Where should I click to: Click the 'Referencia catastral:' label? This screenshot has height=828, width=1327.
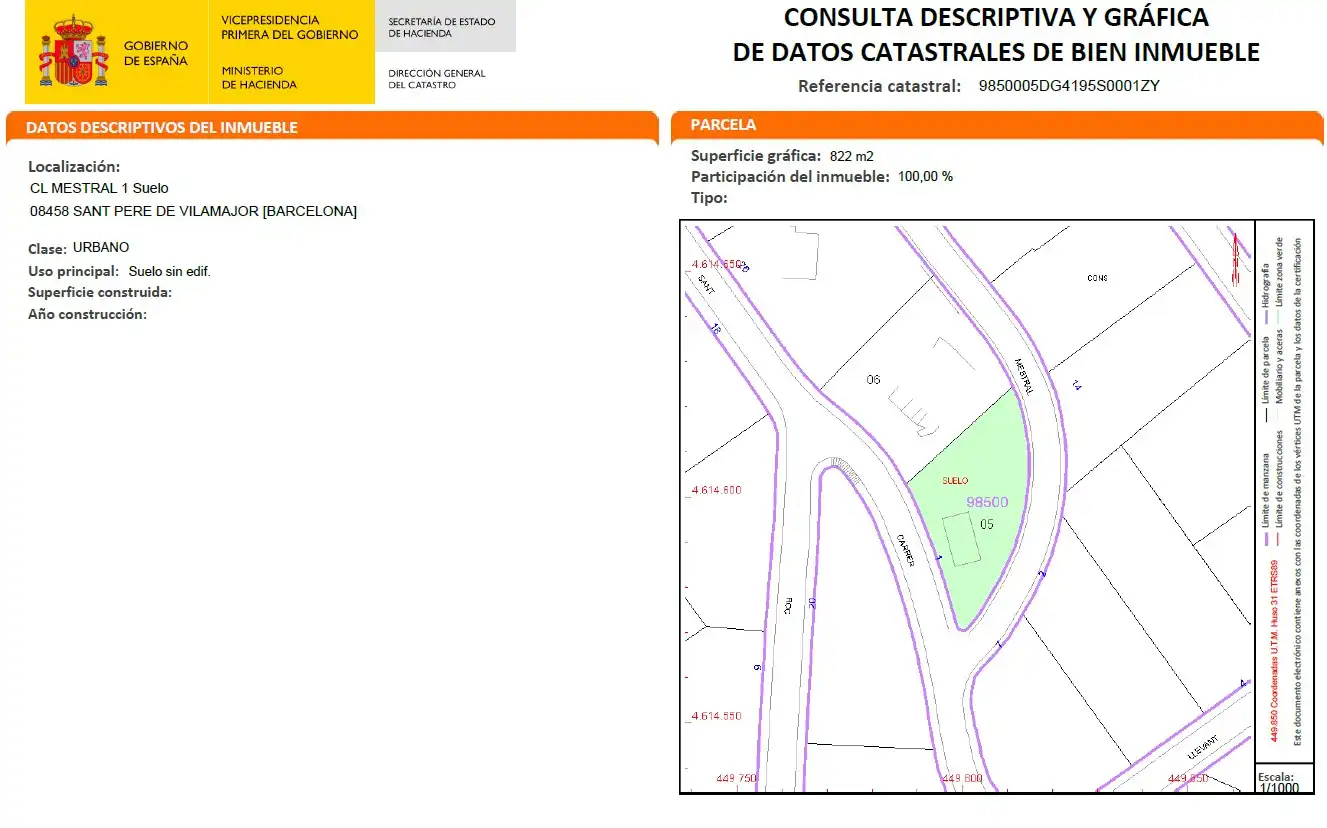point(879,86)
